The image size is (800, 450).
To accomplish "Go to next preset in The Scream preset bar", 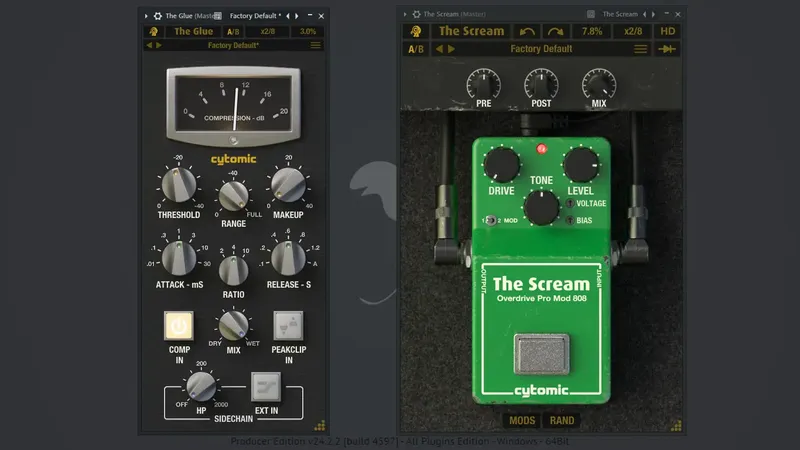I will (451, 49).
